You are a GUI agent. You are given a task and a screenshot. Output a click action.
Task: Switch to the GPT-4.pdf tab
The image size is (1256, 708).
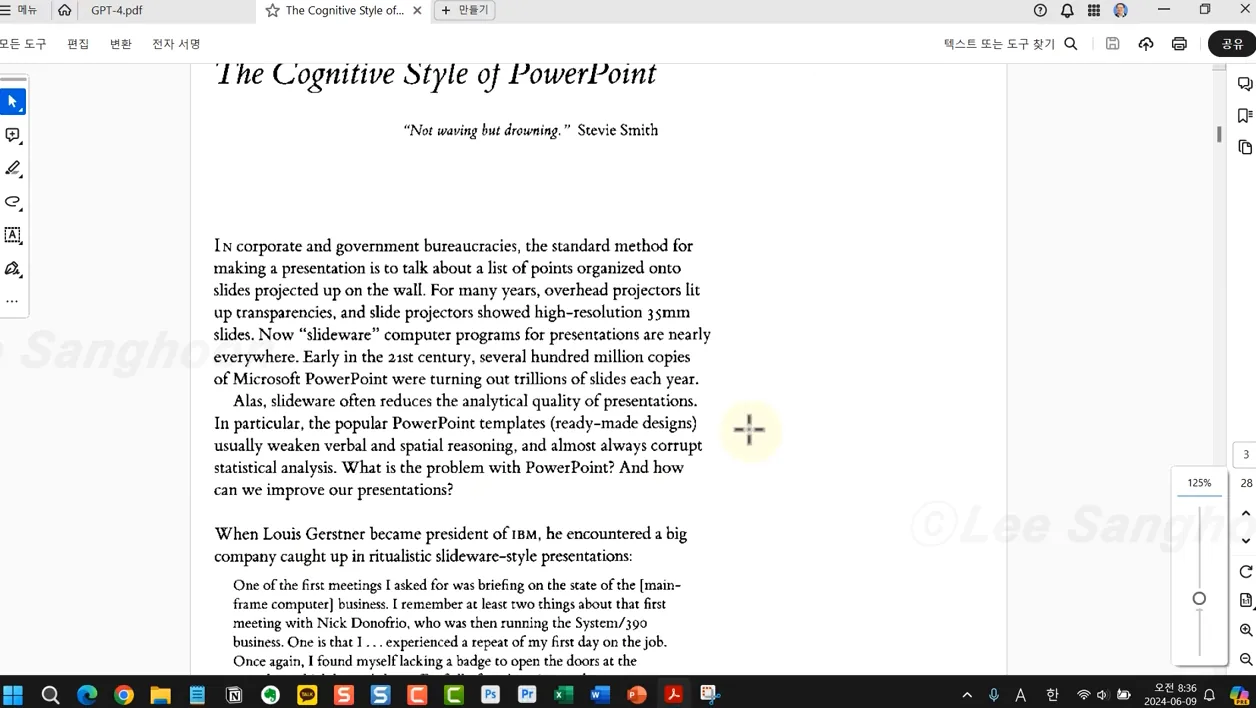click(116, 11)
